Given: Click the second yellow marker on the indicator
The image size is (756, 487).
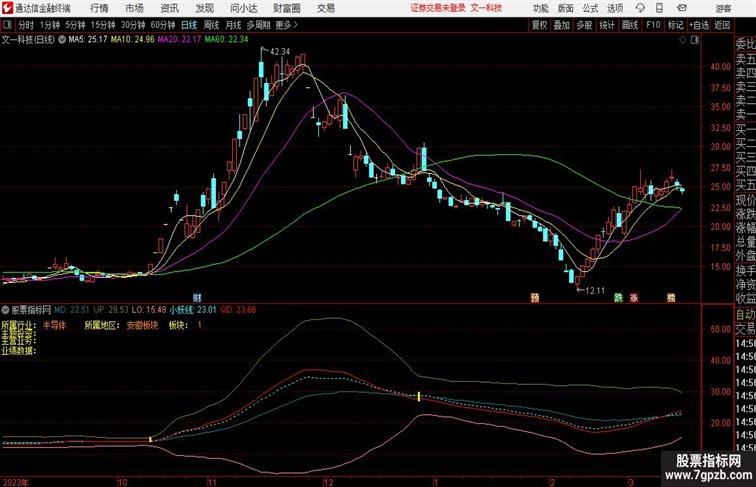Looking at the screenshot, I should (419, 396).
